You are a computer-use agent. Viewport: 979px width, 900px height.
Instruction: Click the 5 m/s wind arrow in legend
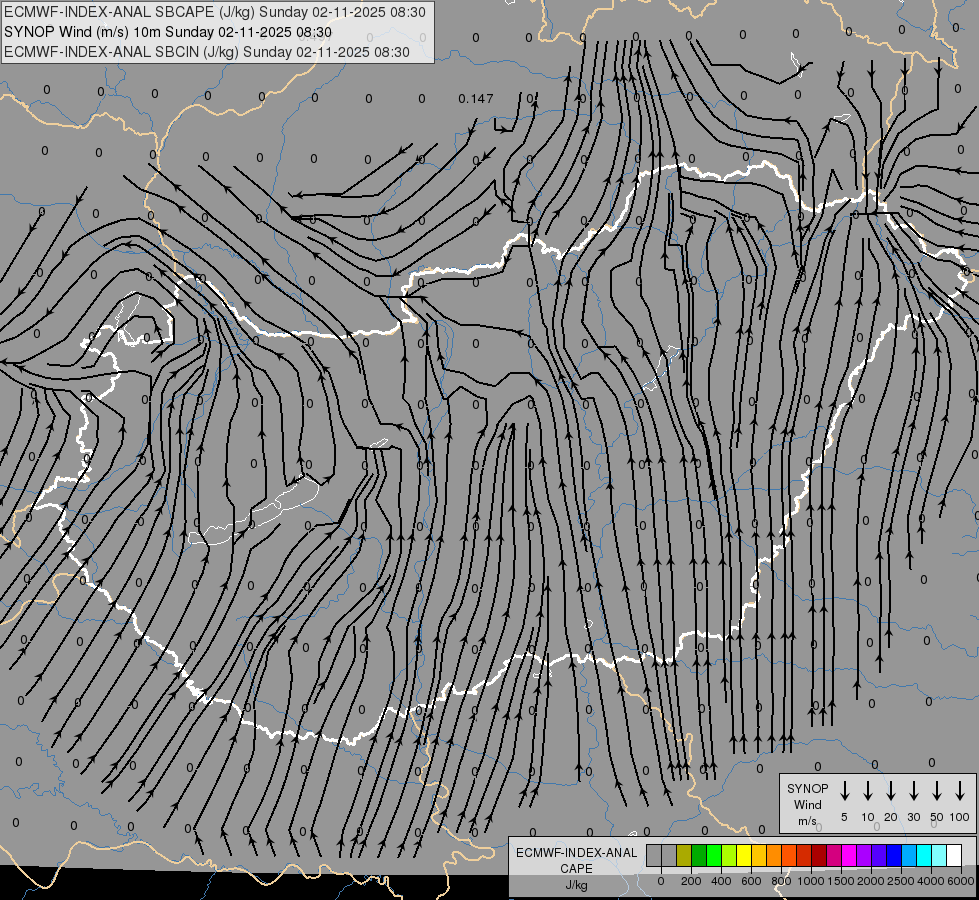tap(844, 791)
